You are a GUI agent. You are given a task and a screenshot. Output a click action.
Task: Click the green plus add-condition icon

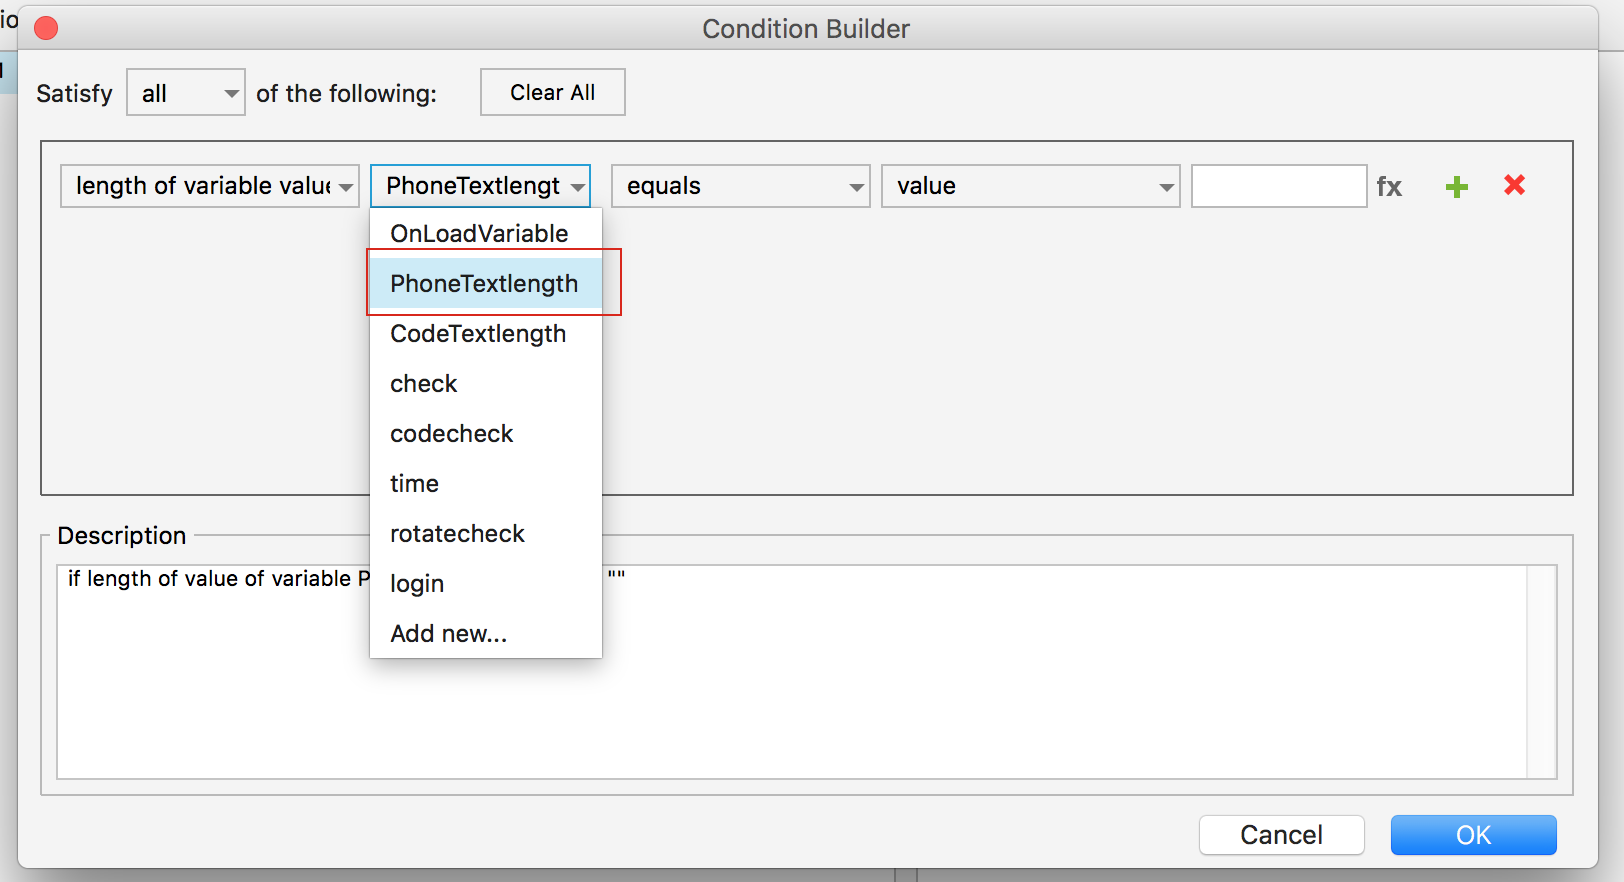click(x=1457, y=187)
